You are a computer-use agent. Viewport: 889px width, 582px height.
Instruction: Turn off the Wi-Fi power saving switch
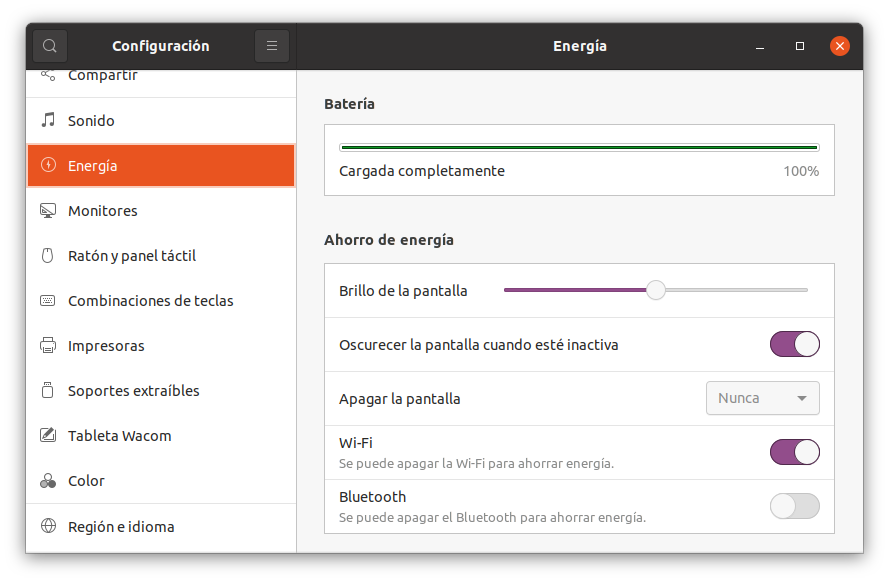794,452
